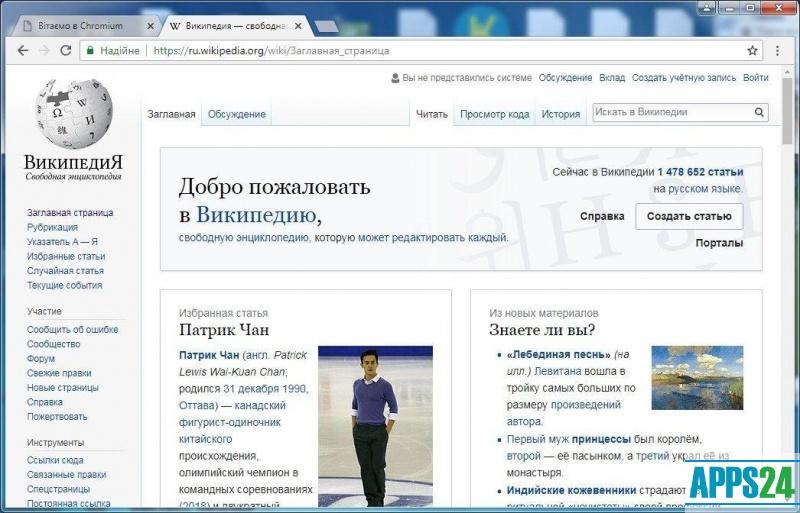Click the bold Патрик Чан article link
800x513 pixels.
(x=209, y=355)
